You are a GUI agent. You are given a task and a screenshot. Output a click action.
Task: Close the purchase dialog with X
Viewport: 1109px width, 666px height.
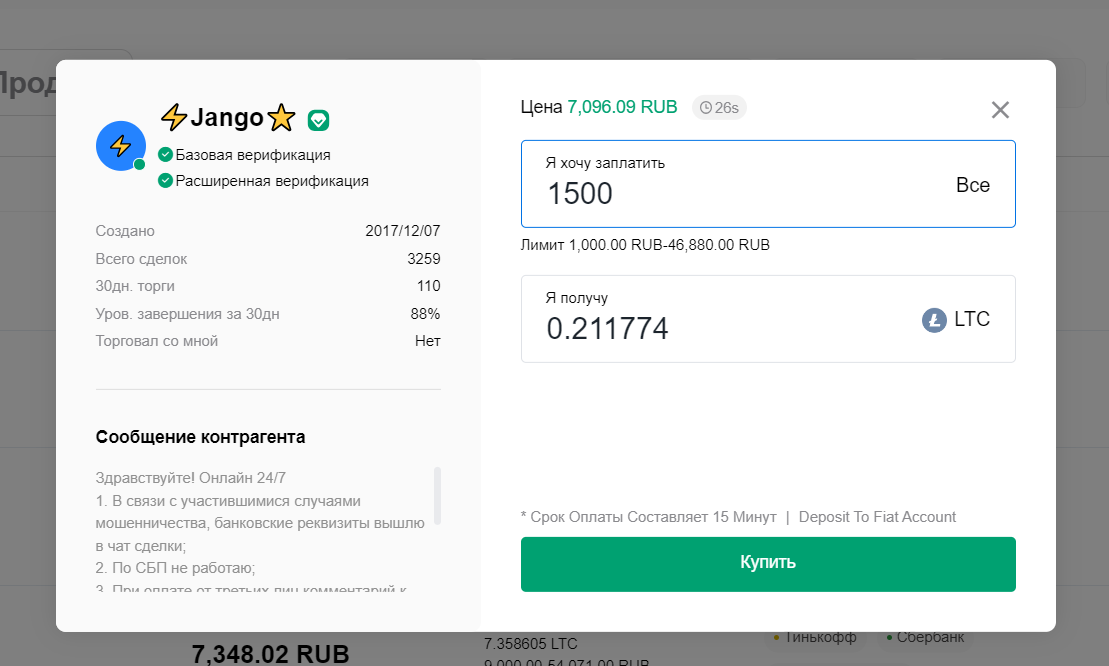pyautogui.click(x=1000, y=110)
